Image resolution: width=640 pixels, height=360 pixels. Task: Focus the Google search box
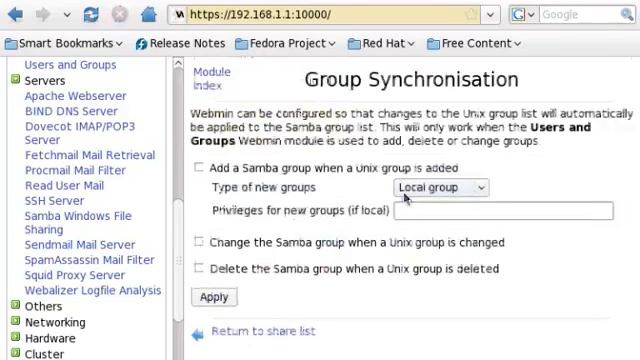coord(580,15)
